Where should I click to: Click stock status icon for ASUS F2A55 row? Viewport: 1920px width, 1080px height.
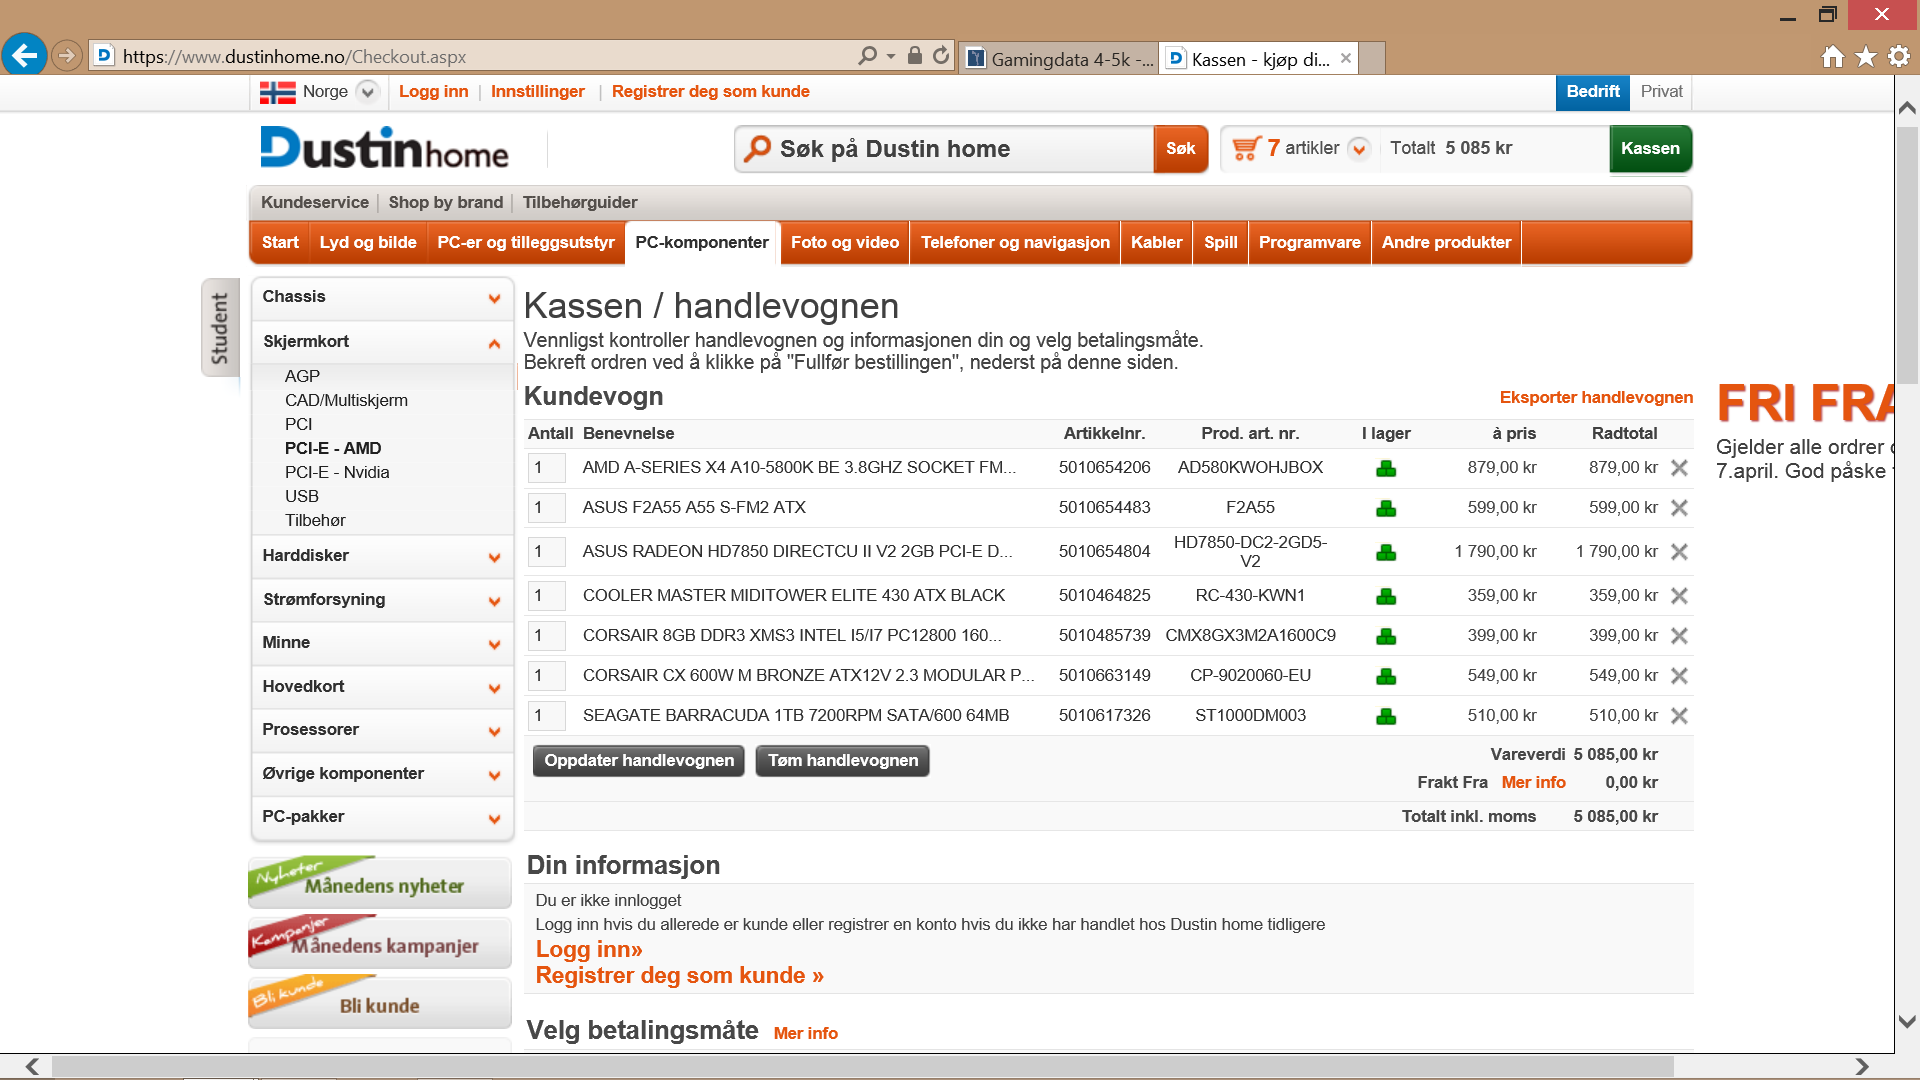[x=1386, y=508]
